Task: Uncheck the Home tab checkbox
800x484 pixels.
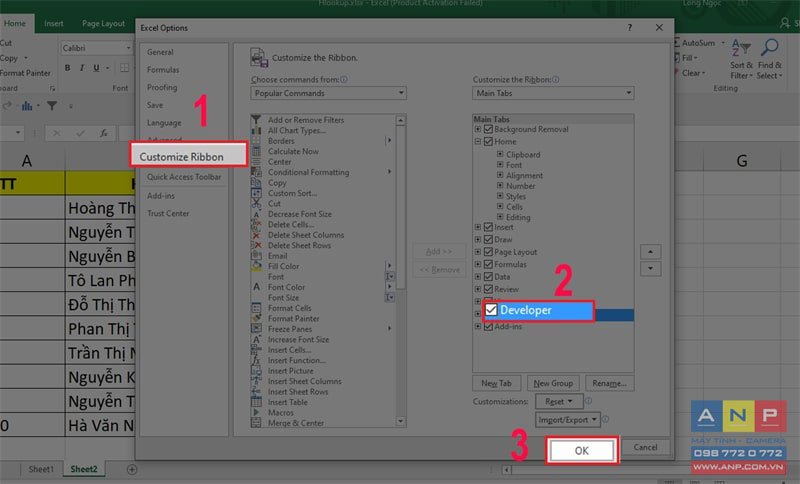Action: click(x=488, y=142)
